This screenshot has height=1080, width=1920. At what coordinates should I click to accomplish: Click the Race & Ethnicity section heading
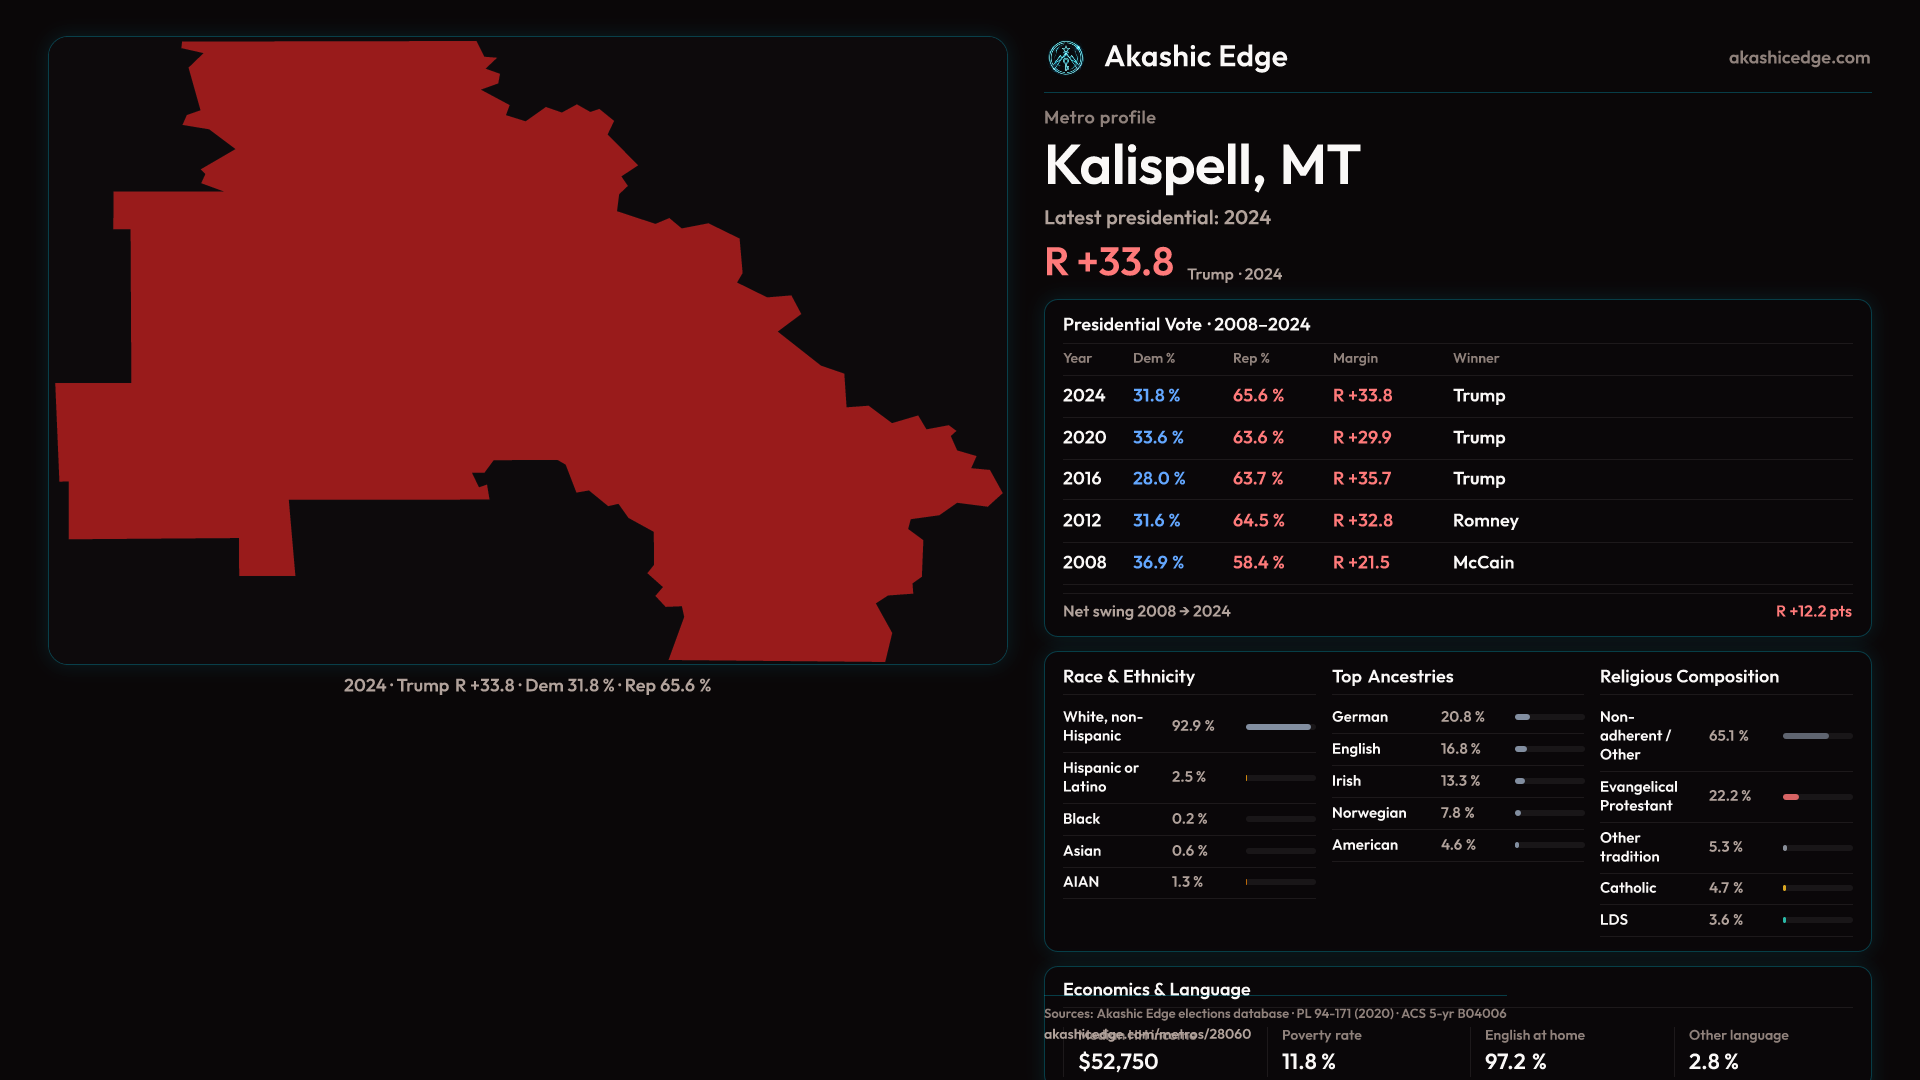[1128, 677]
